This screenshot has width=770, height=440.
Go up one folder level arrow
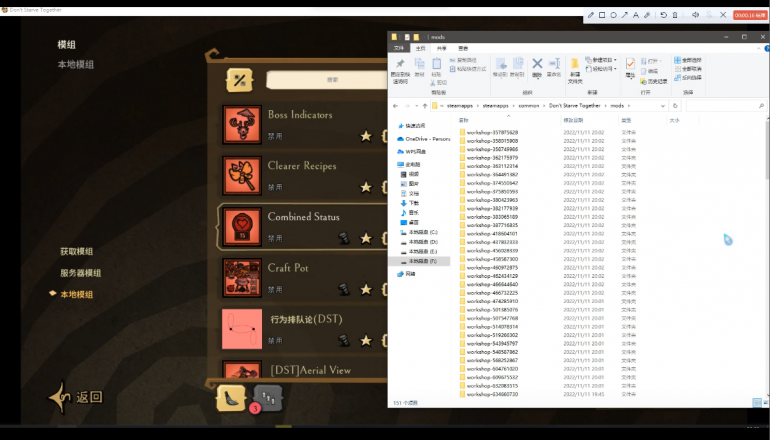click(425, 106)
